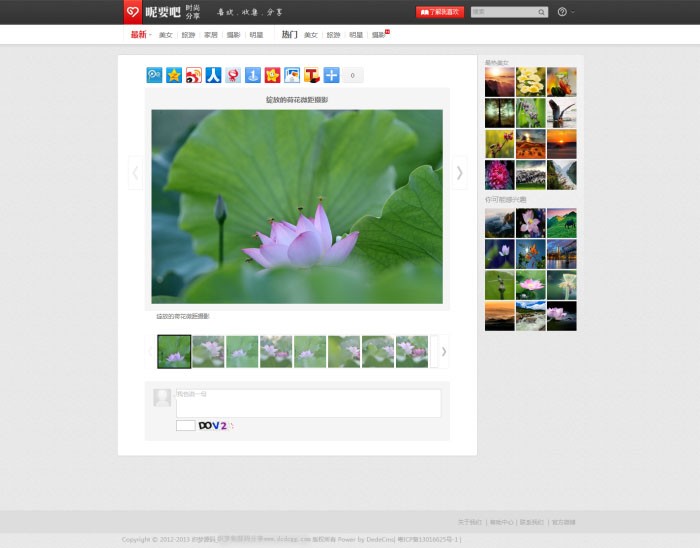The image size is (700, 548).
Task: Click the captcha input box
Action: 186,425
